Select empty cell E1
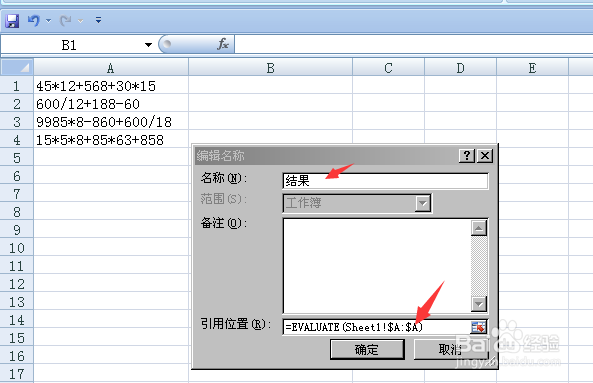593x383 pixels. (x=532, y=86)
